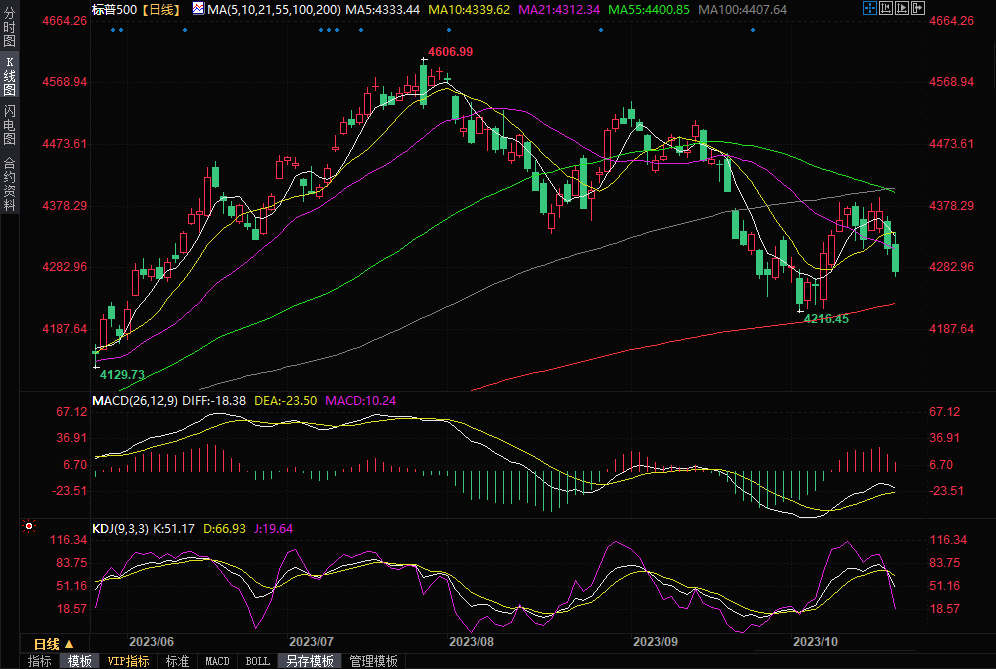This screenshot has width=996, height=669.
Task: Open the 【日线】 period label in title
Action: coord(160,9)
